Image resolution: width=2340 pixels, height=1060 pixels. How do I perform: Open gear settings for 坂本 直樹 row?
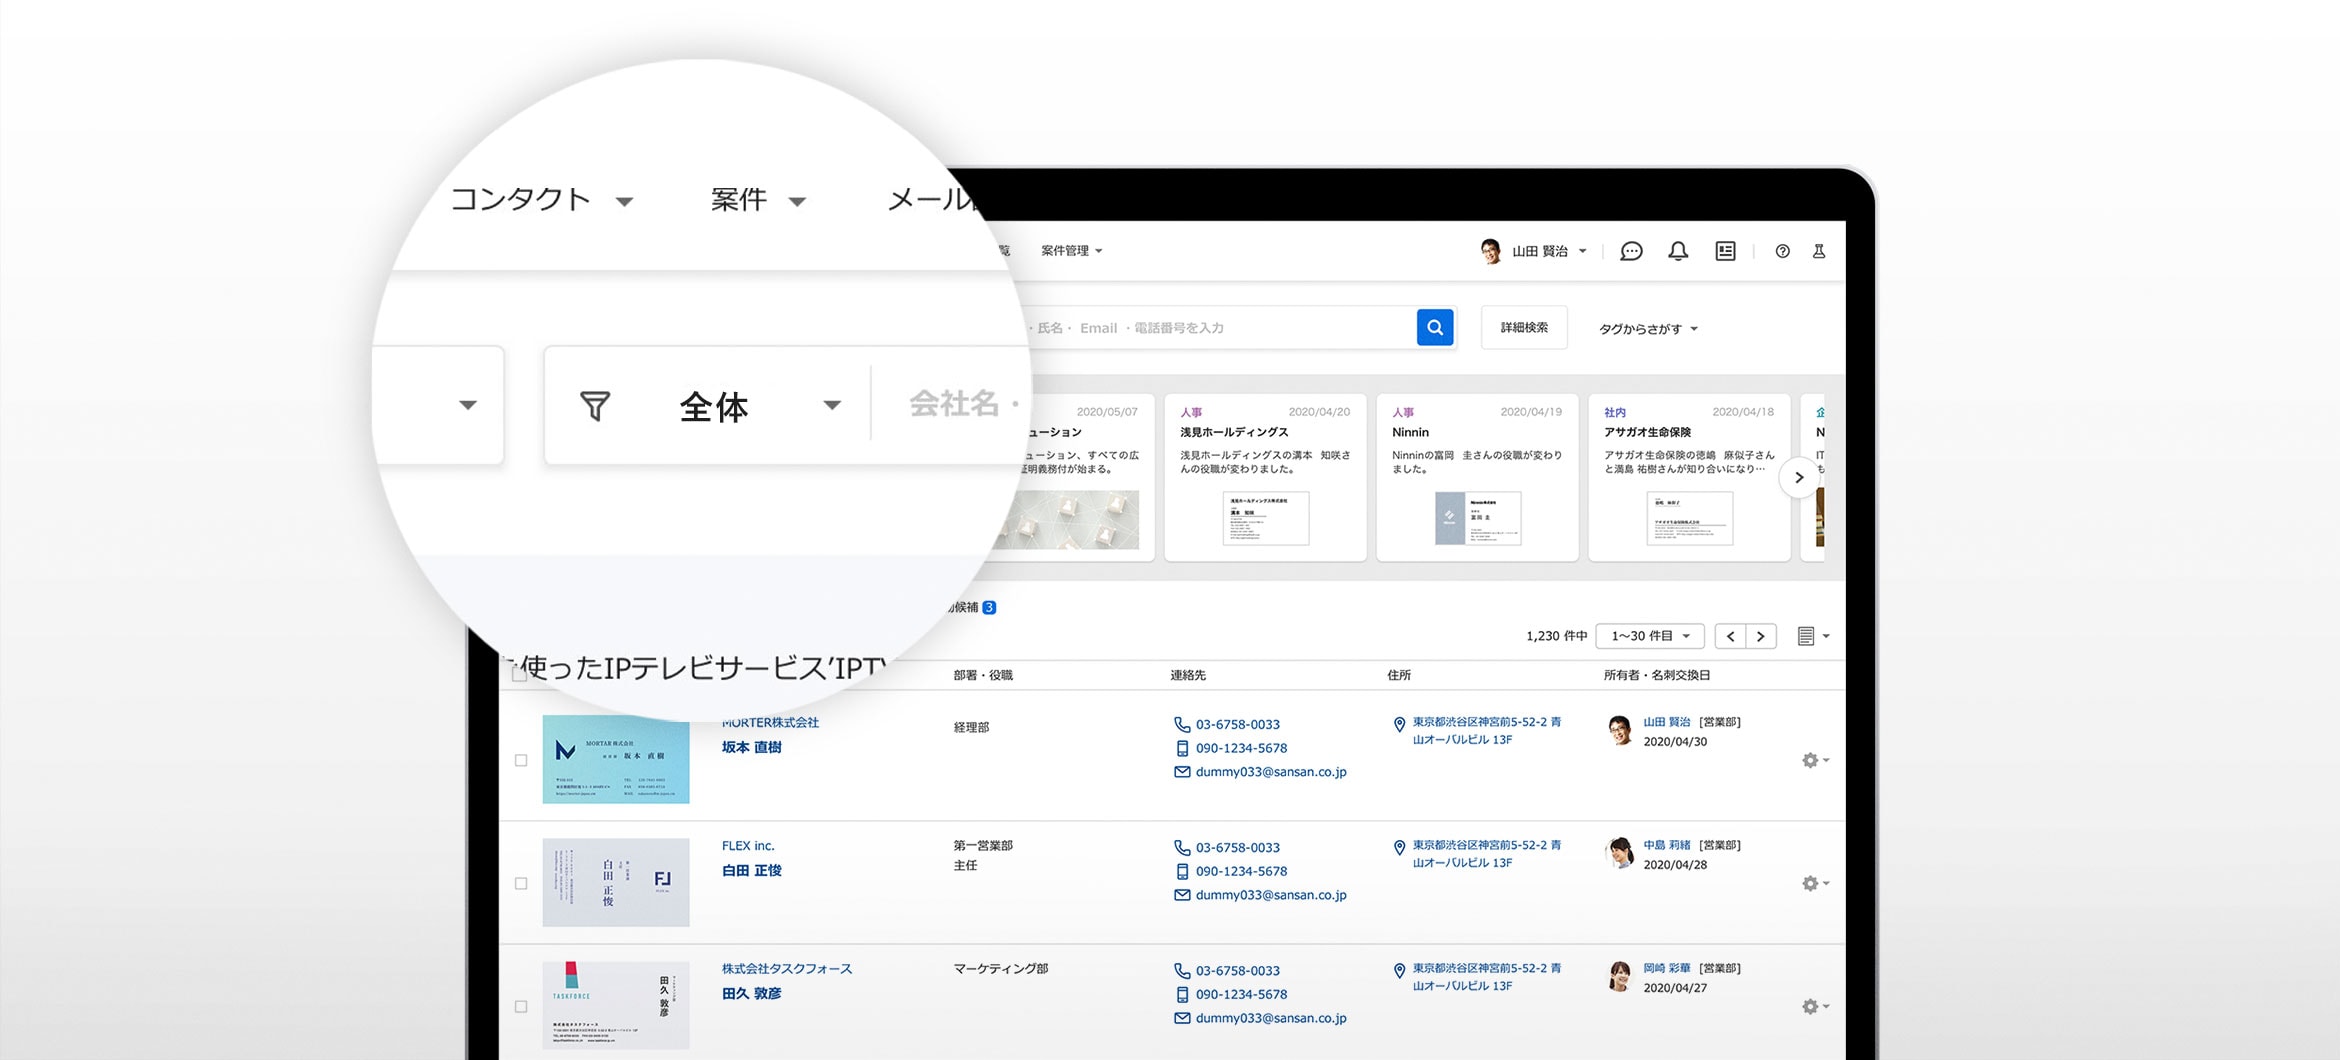(x=1815, y=760)
